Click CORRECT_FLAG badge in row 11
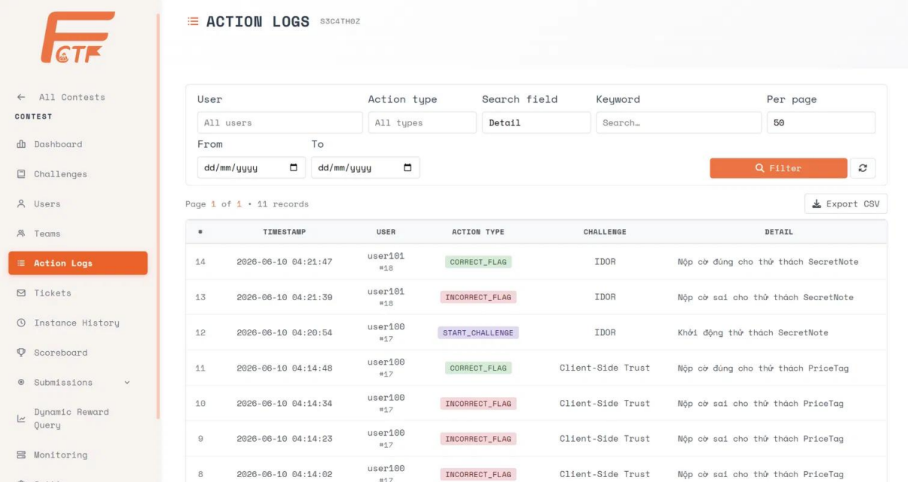The height and width of the screenshot is (482, 908). click(478, 368)
